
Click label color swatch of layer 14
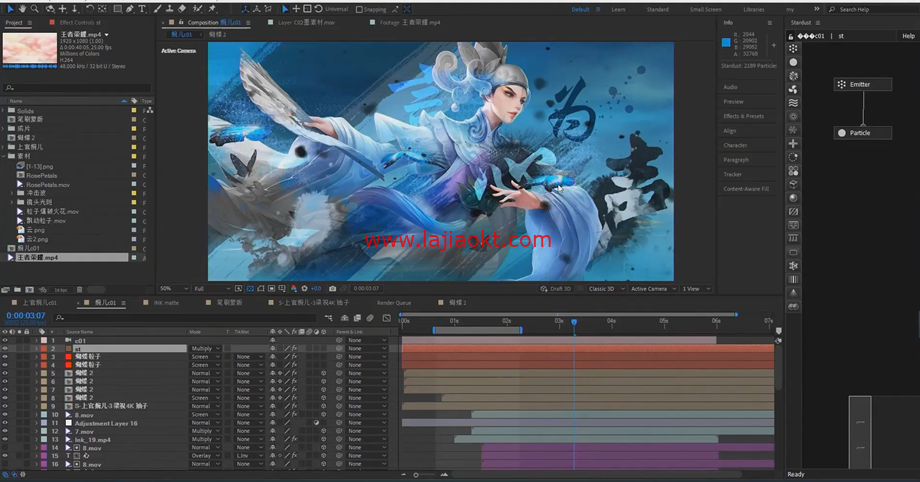pos(43,447)
